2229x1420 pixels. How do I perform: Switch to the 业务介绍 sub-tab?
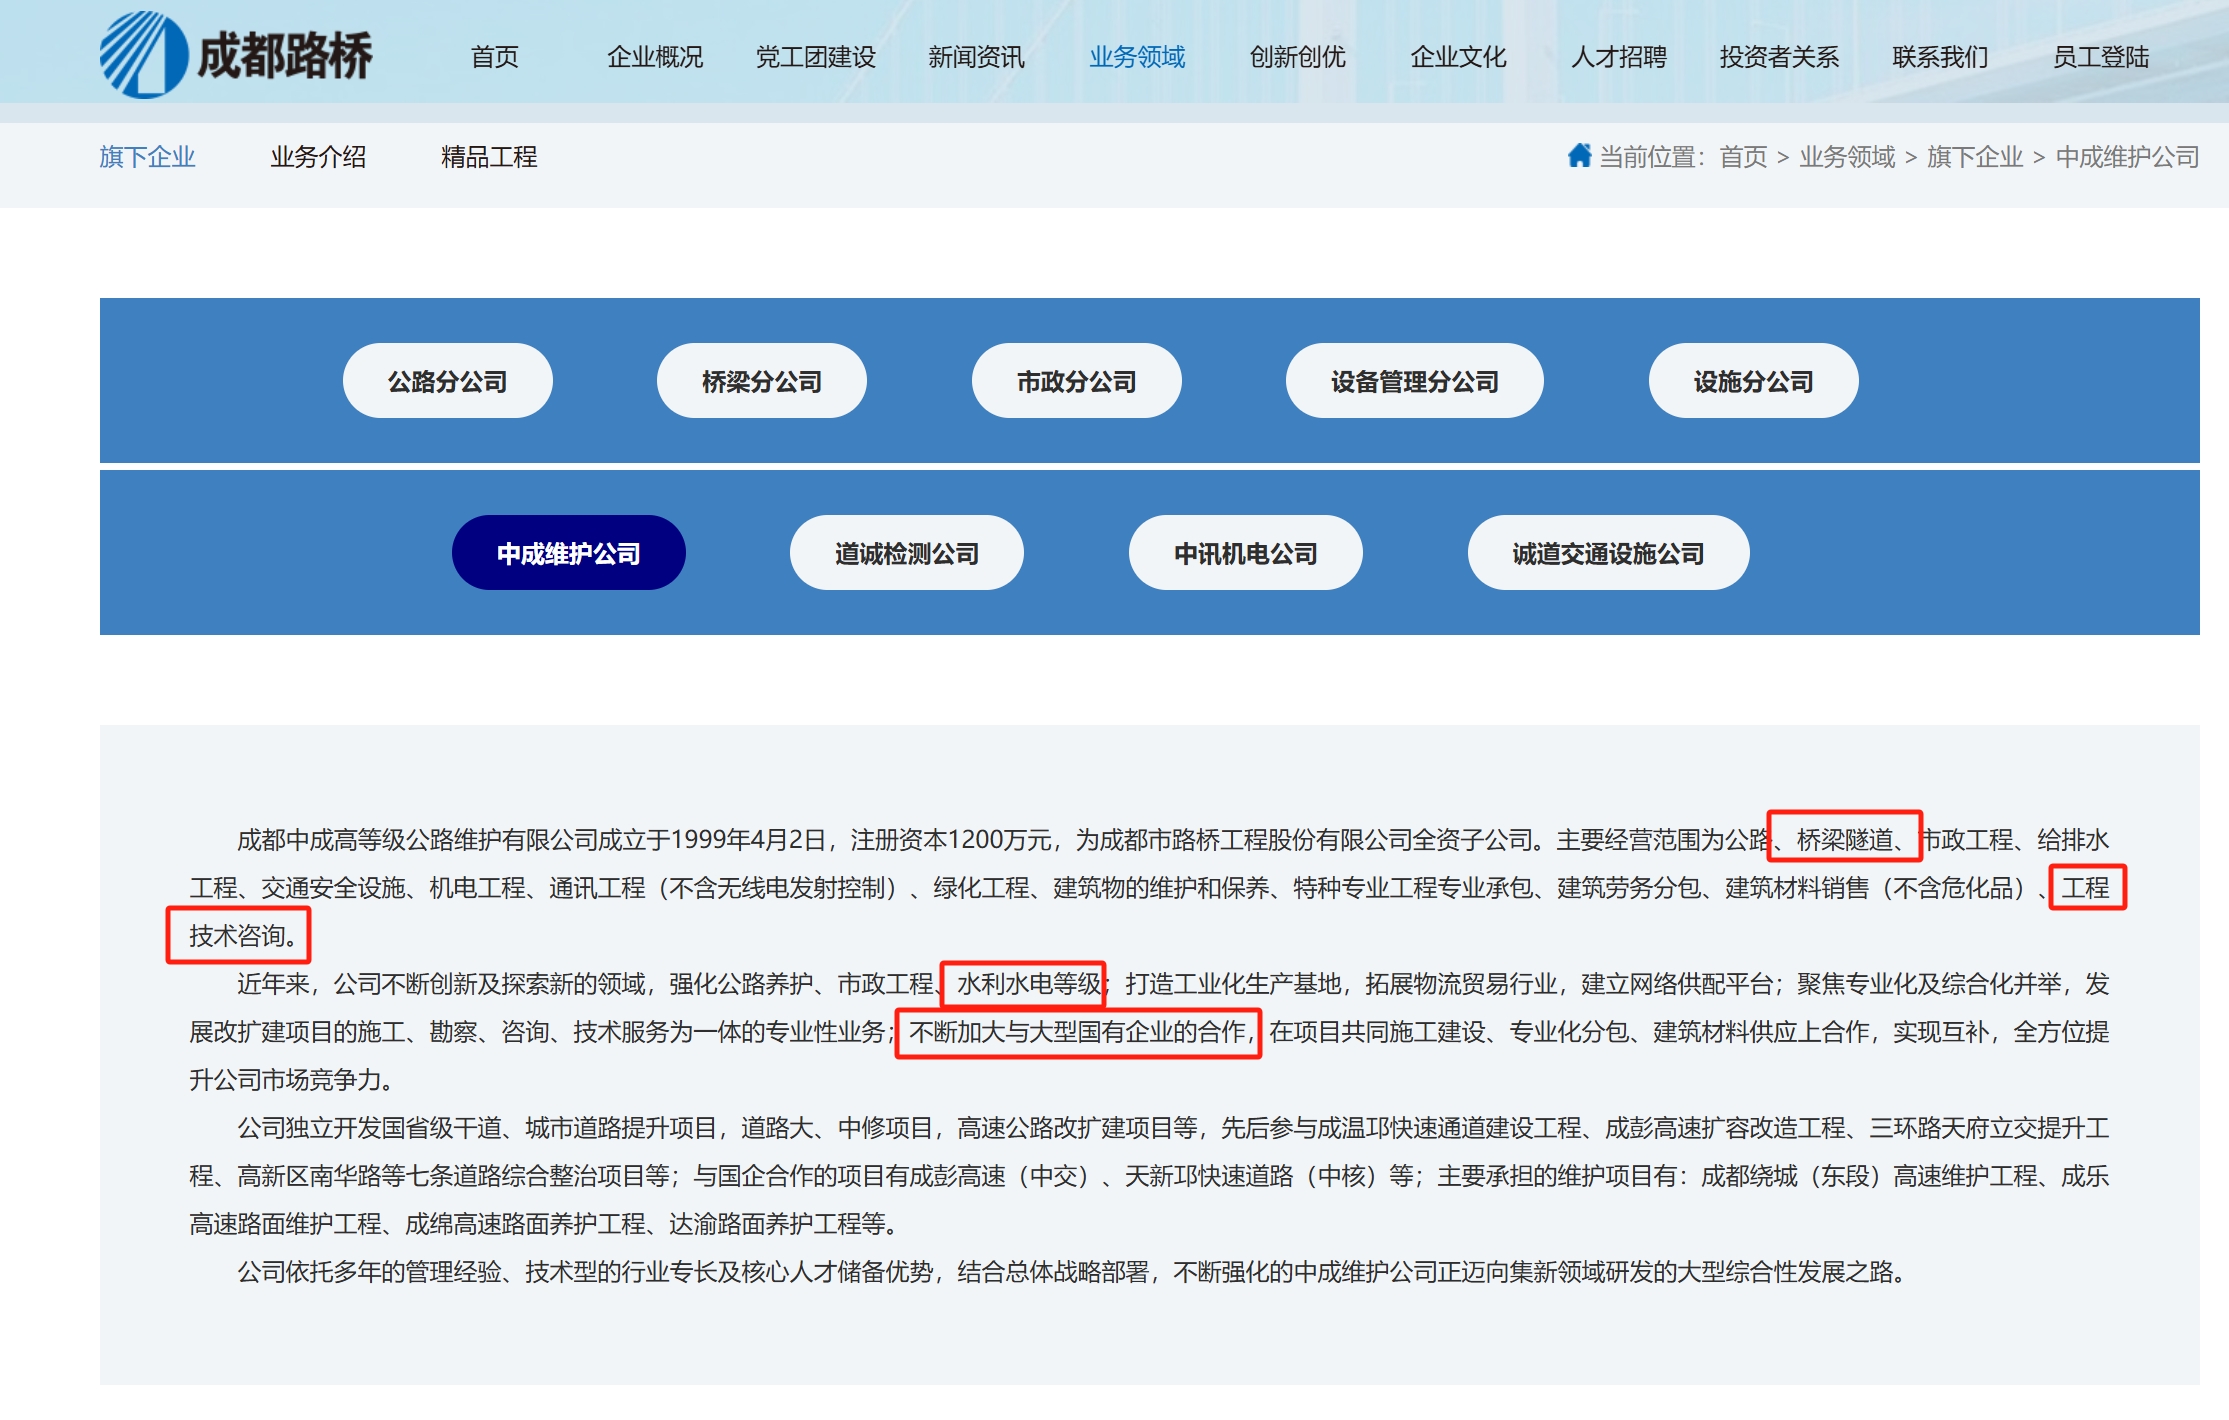pyautogui.click(x=318, y=157)
